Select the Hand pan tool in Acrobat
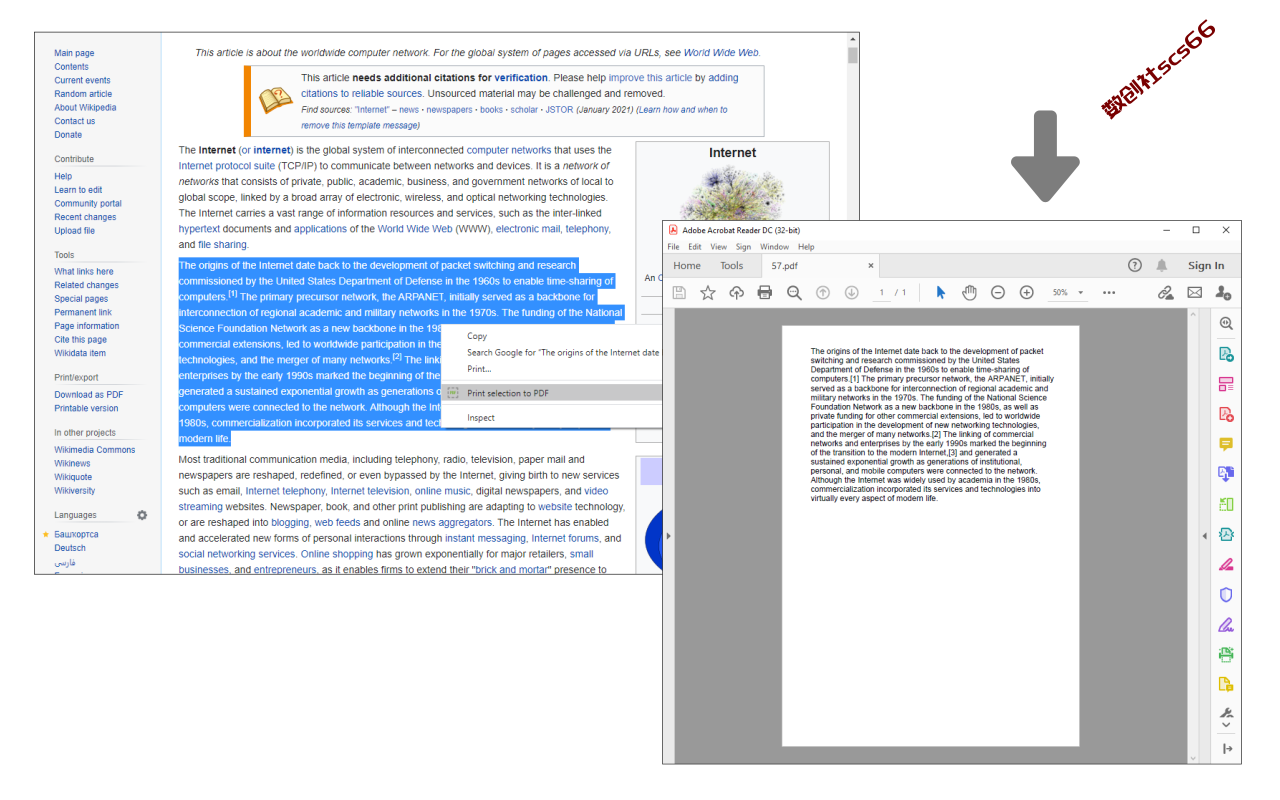The width and height of the screenshot is (1280, 800). (969, 292)
